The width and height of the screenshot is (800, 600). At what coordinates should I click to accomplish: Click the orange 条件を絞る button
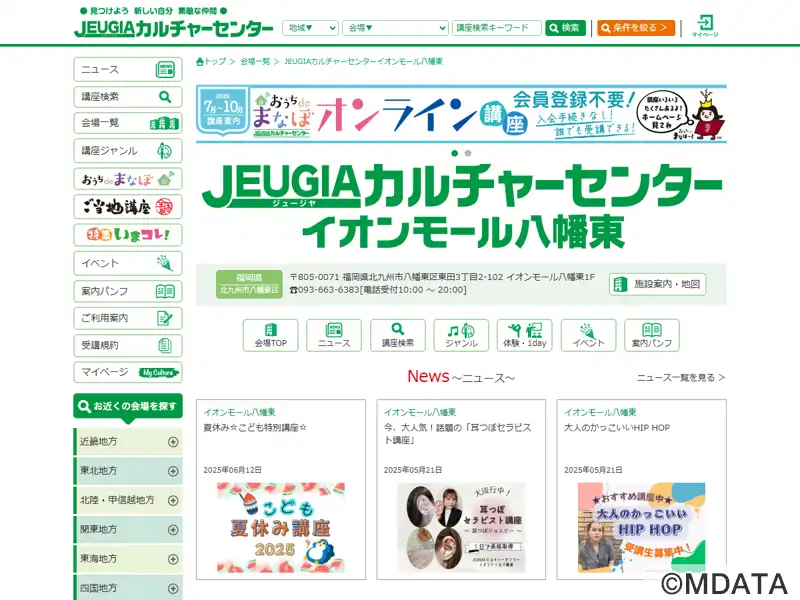coord(636,28)
